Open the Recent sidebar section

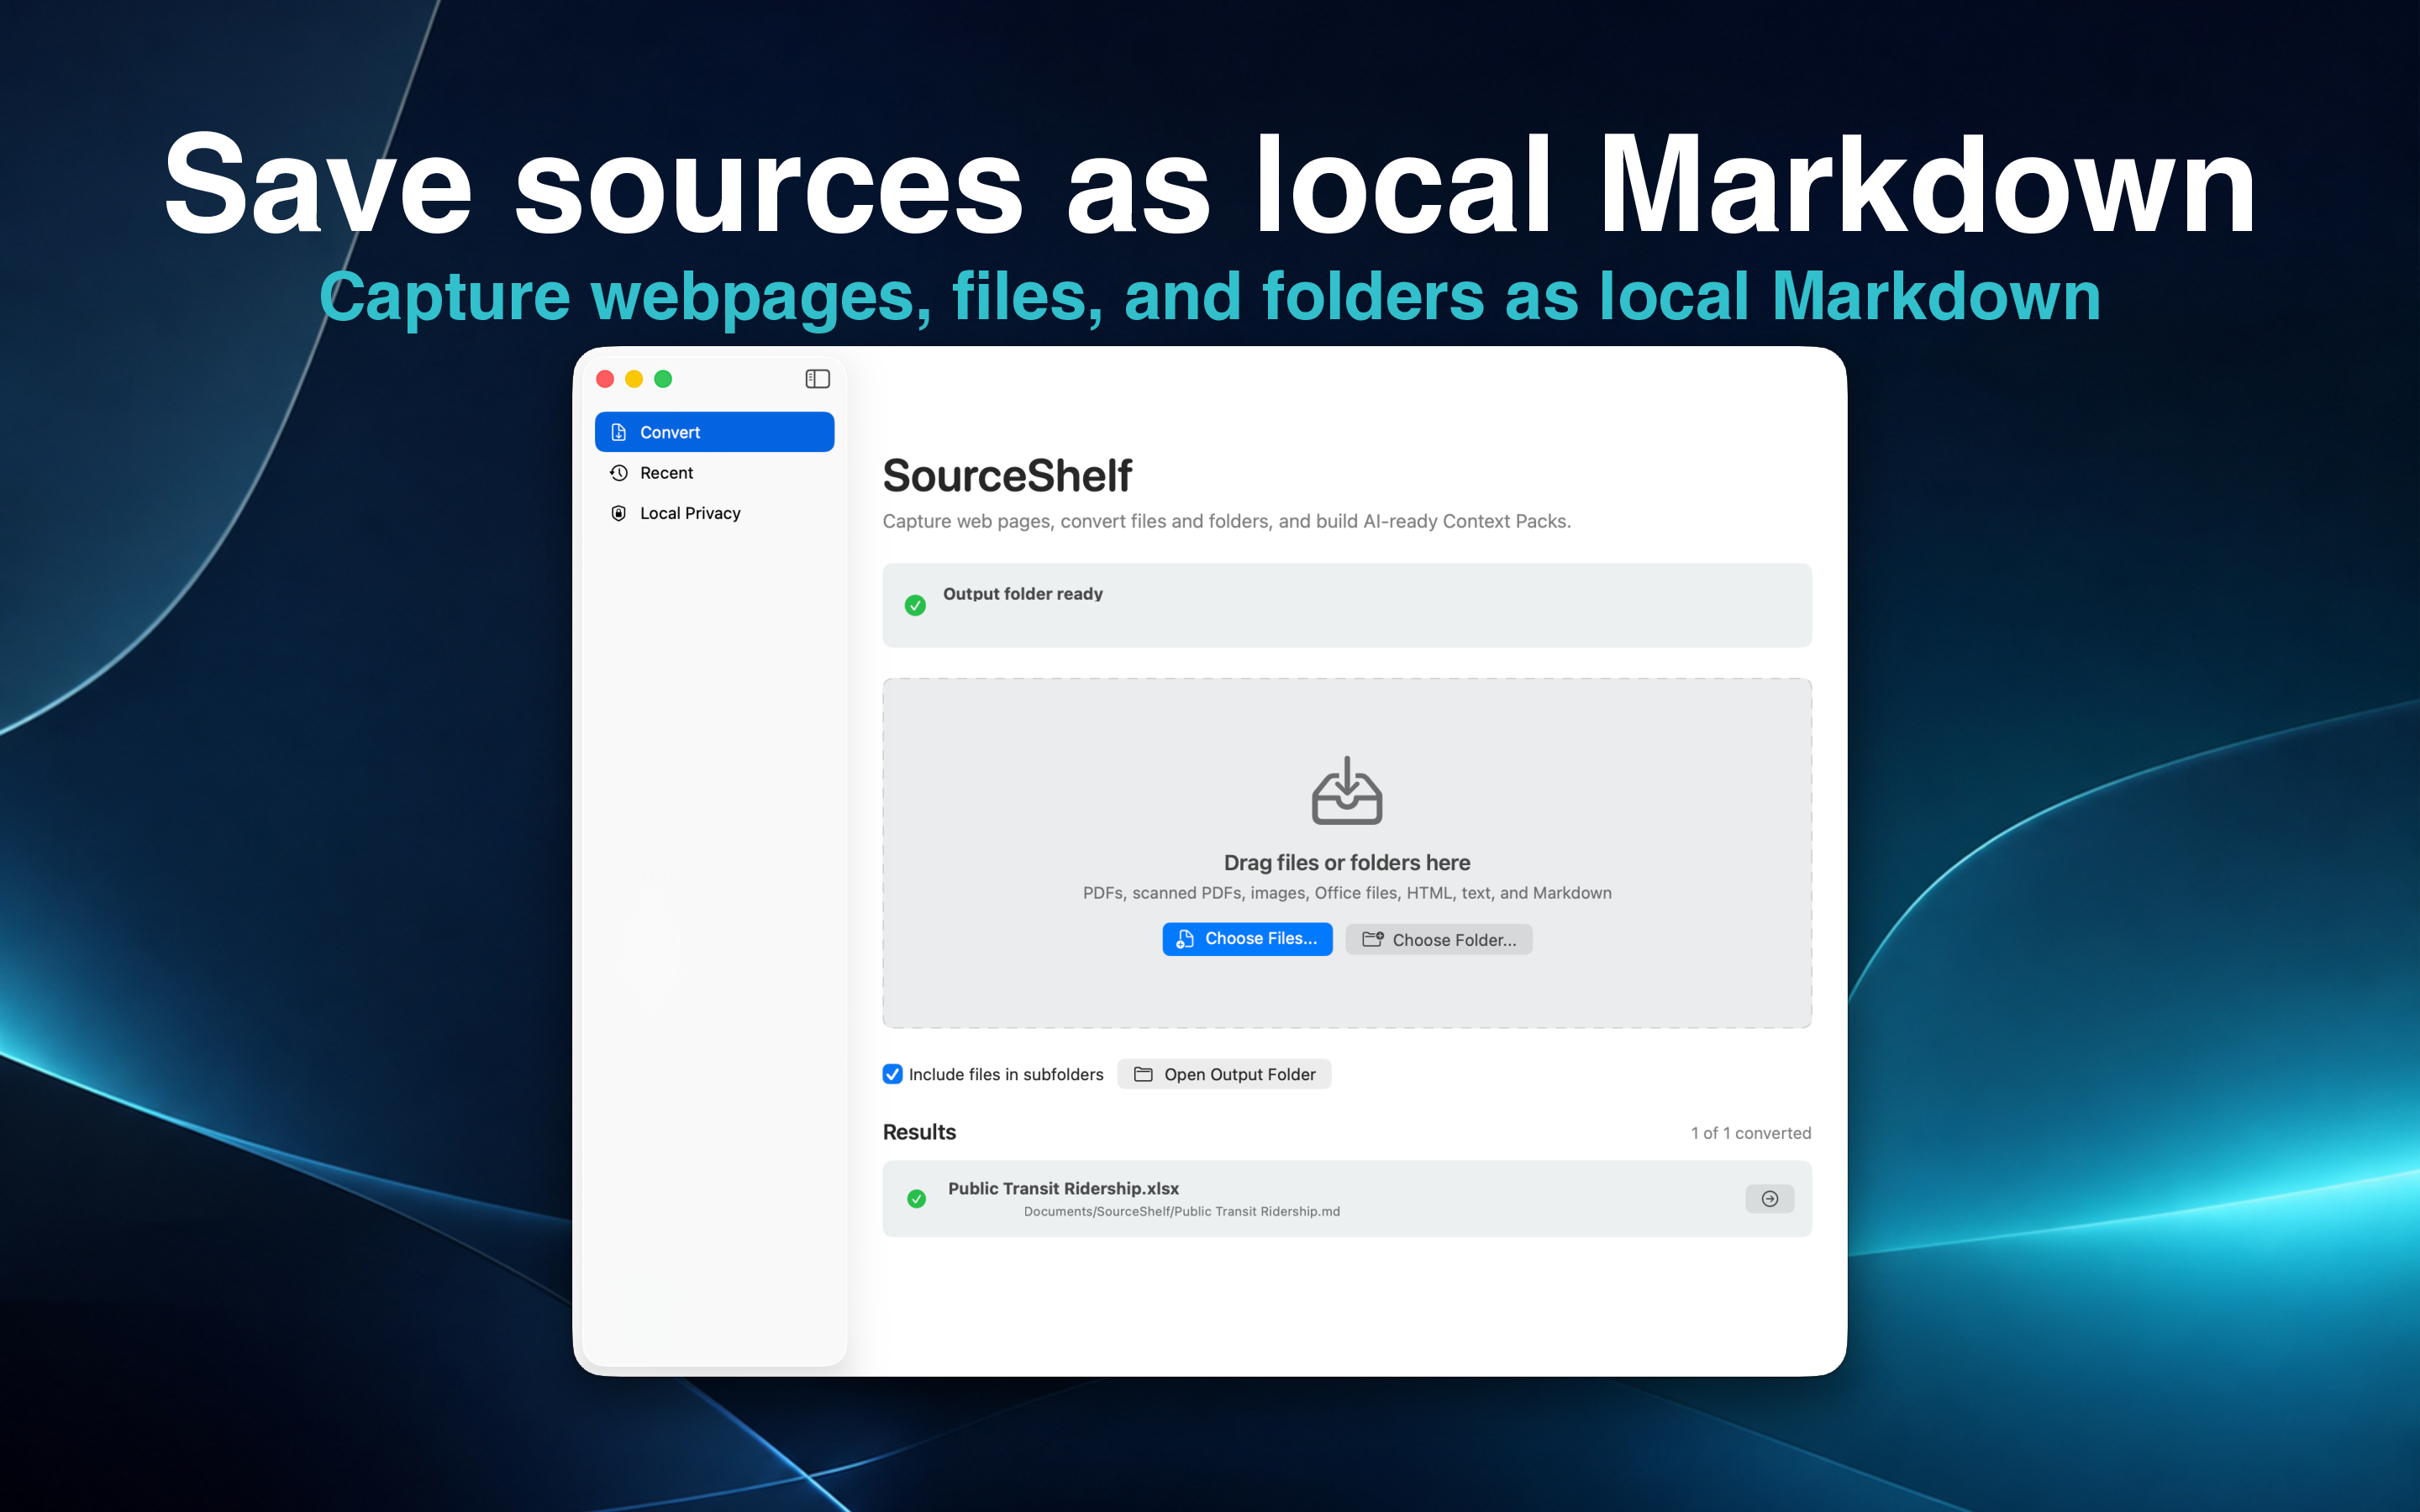pyautogui.click(x=714, y=473)
